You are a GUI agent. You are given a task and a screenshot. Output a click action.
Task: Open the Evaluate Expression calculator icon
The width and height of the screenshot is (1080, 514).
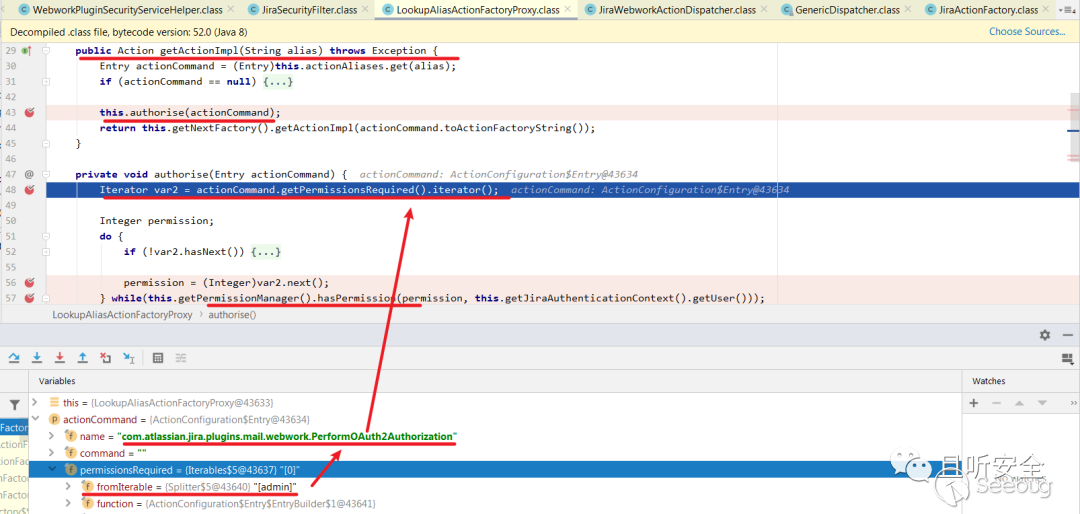click(158, 357)
